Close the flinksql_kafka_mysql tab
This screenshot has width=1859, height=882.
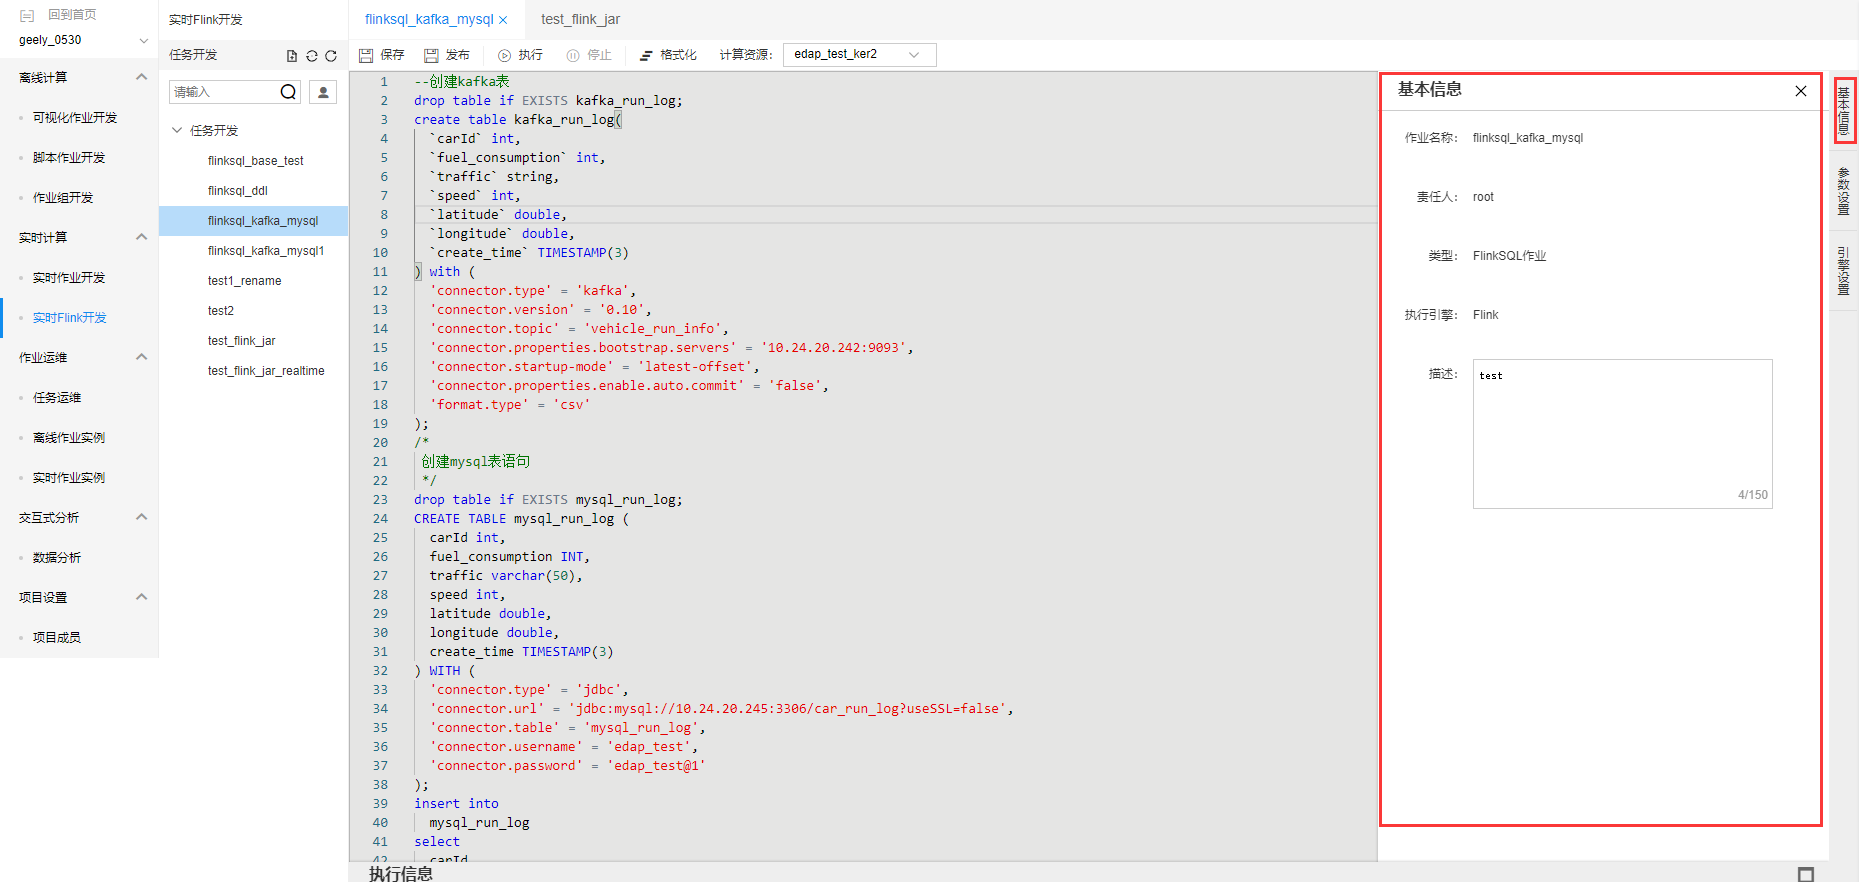(503, 20)
